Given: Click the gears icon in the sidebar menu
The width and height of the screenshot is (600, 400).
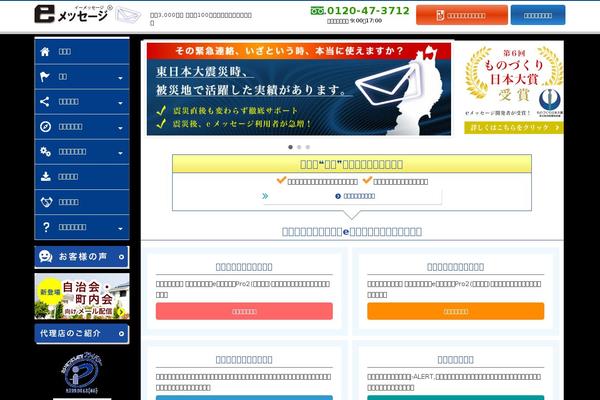Looking at the screenshot, I should (x=46, y=152).
